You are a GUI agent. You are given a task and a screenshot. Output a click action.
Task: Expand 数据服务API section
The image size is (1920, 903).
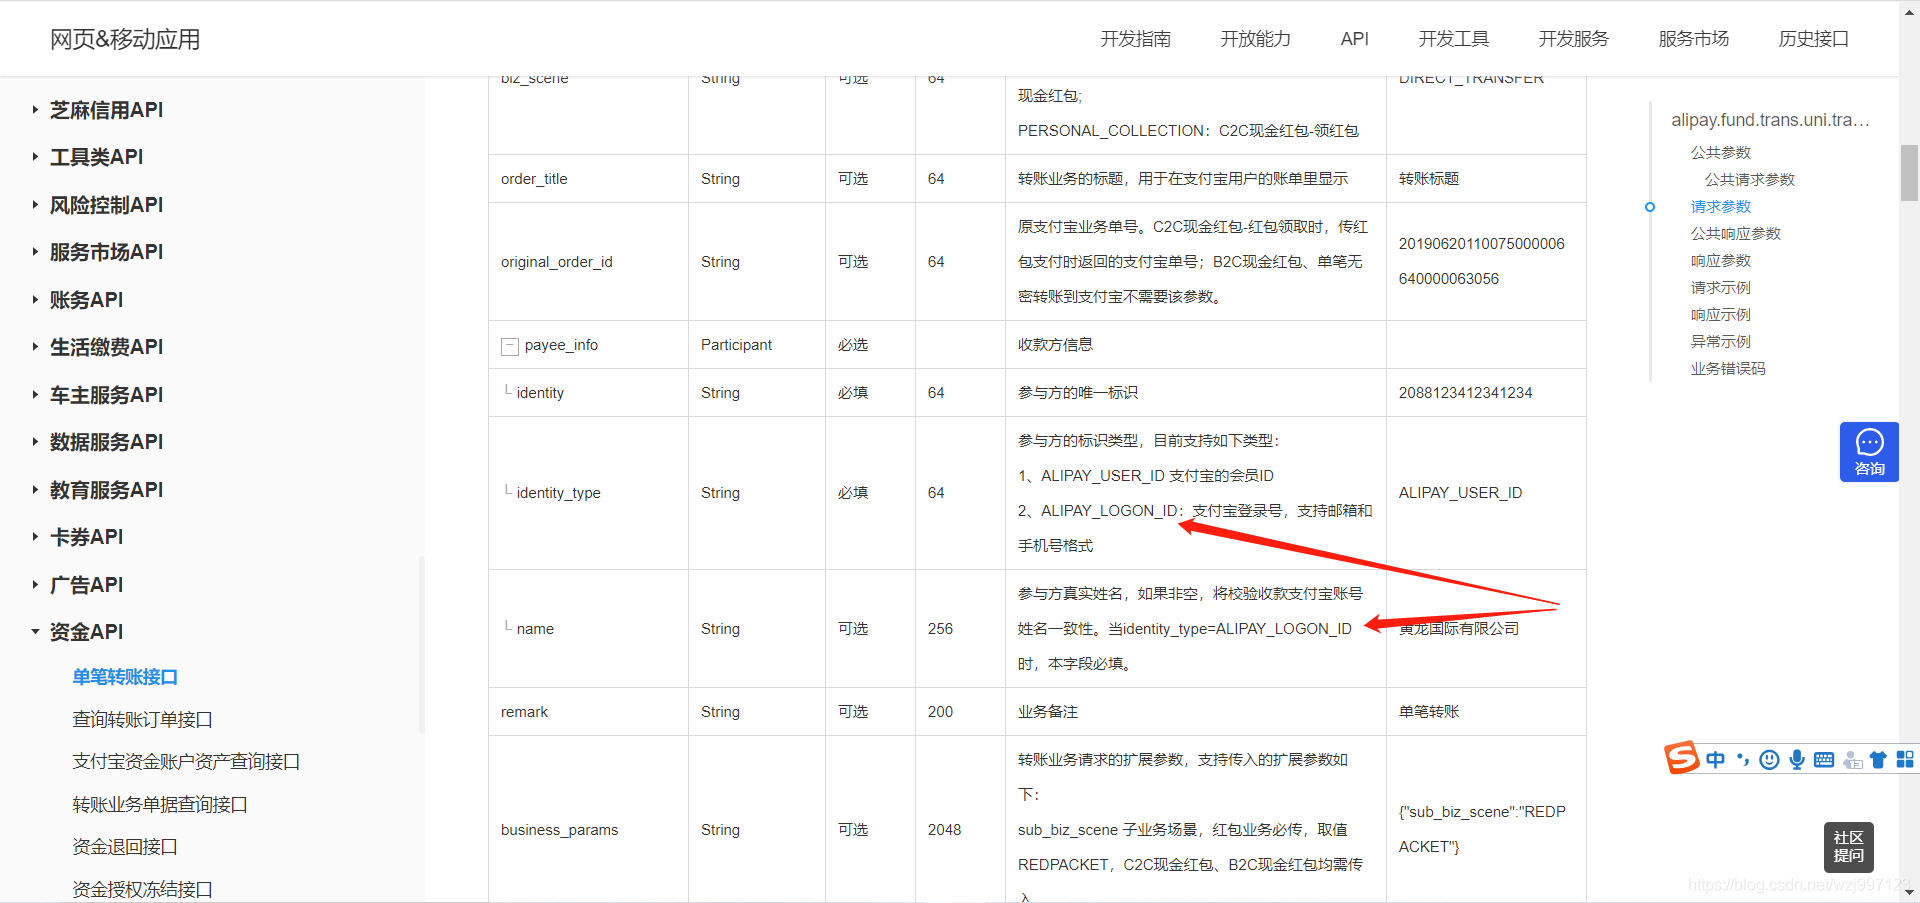click(106, 442)
